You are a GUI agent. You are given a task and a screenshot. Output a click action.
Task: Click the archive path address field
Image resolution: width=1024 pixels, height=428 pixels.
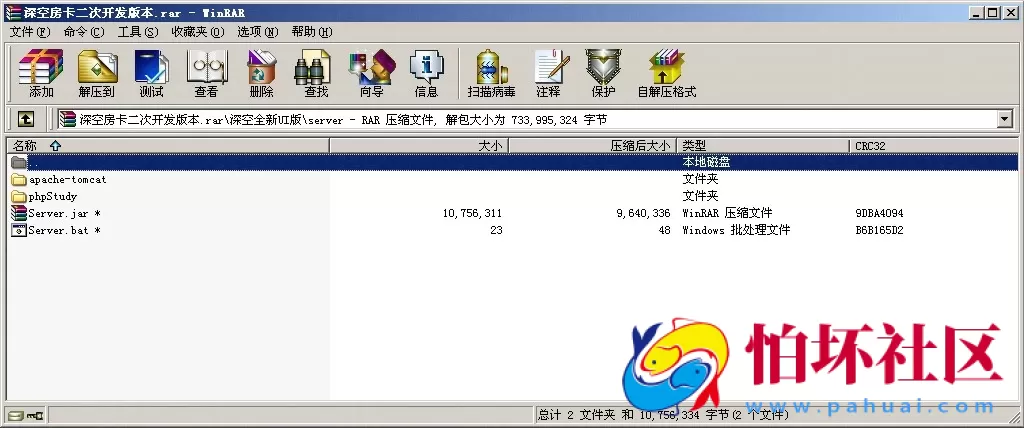tap(528, 119)
